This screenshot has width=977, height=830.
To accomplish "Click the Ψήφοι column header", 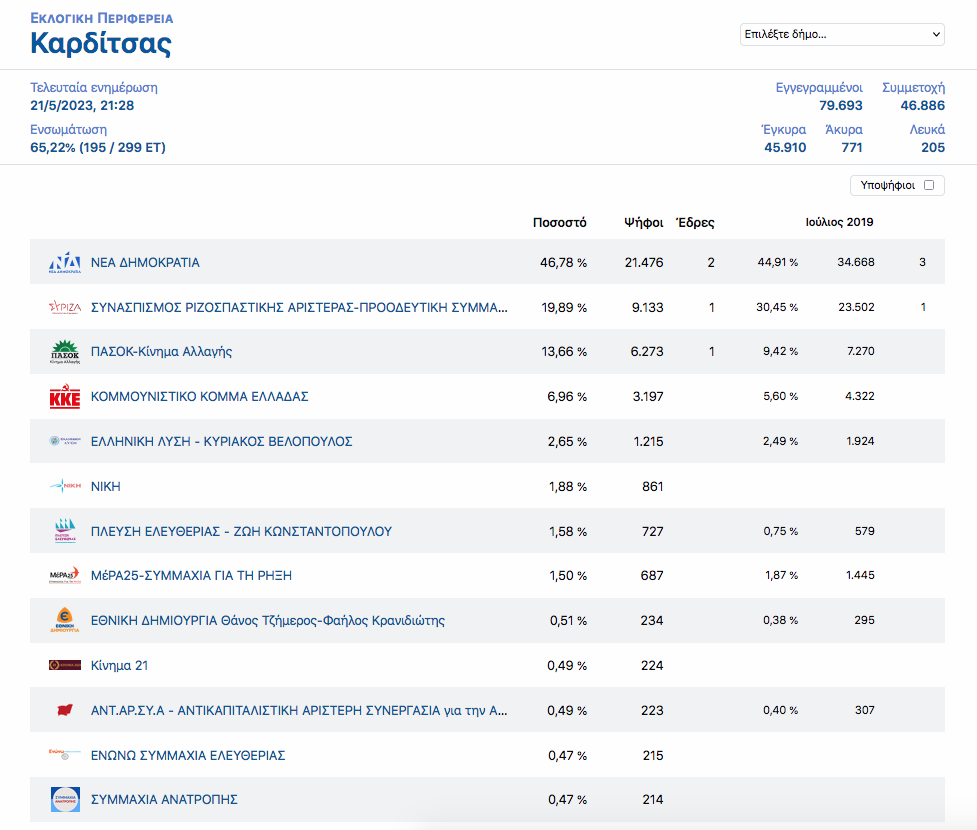I will tap(644, 222).
